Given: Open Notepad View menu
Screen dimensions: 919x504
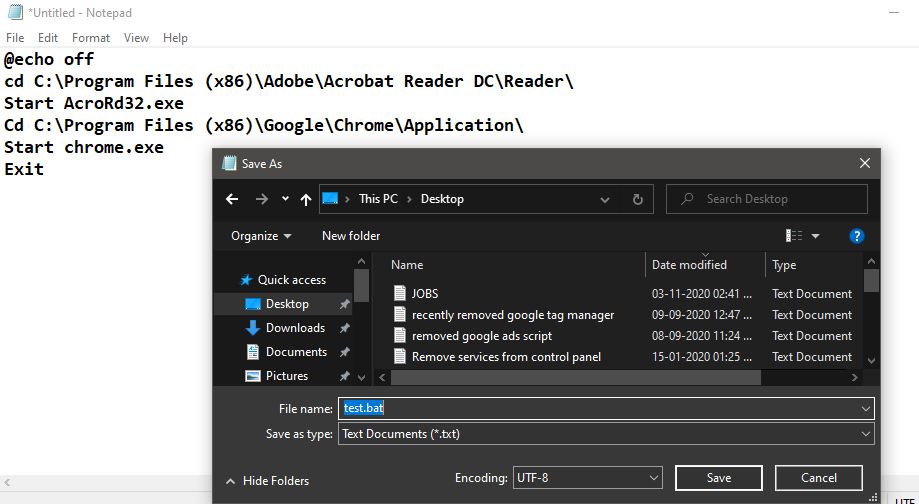Looking at the screenshot, I should point(136,38).
